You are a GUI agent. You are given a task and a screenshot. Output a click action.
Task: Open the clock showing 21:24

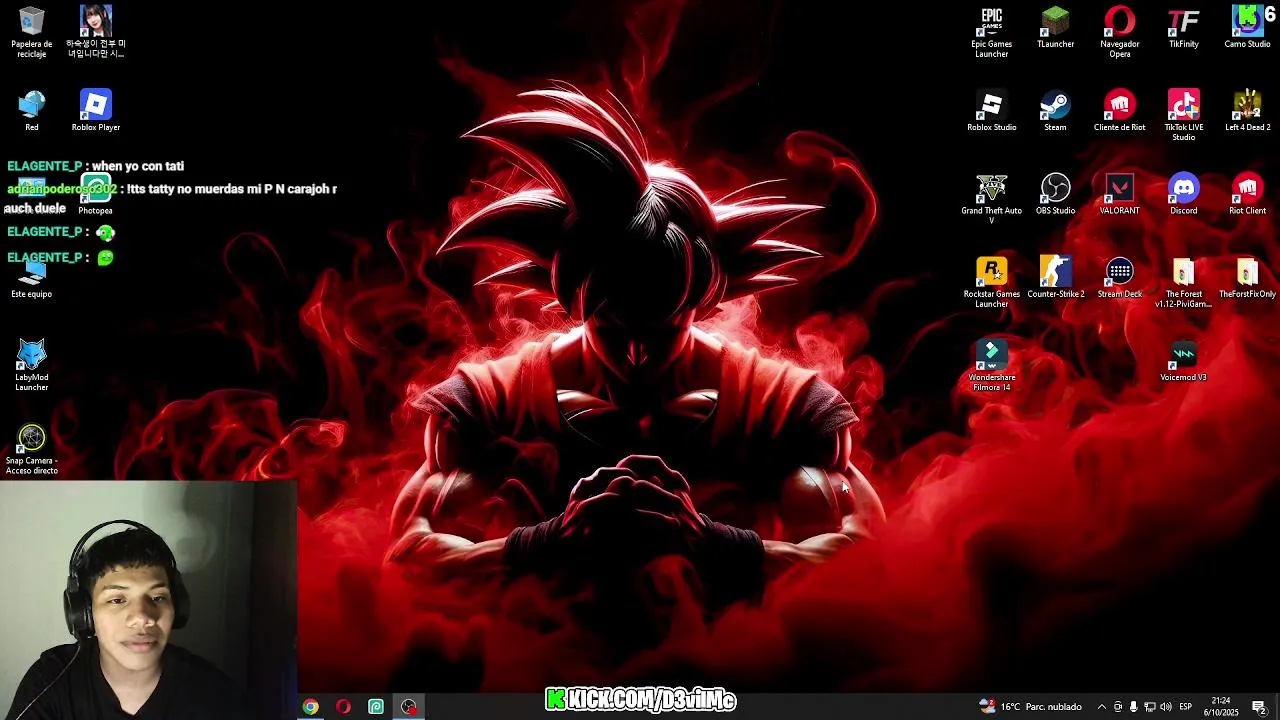[x=1221, y=706]
